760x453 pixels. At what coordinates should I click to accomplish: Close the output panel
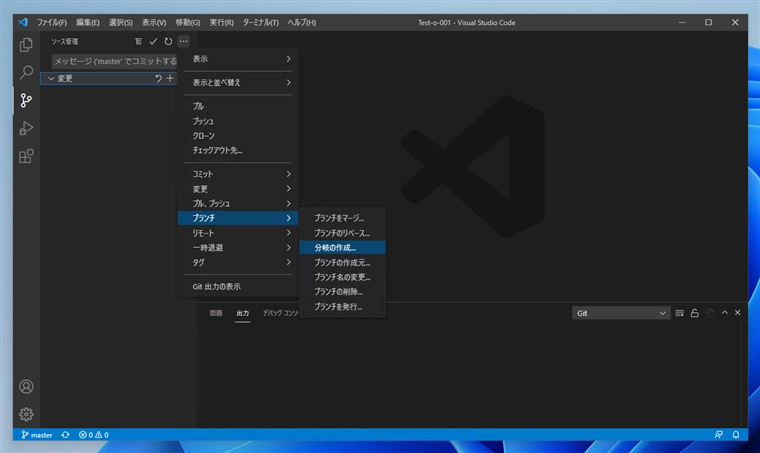click(x=738, y=313)
